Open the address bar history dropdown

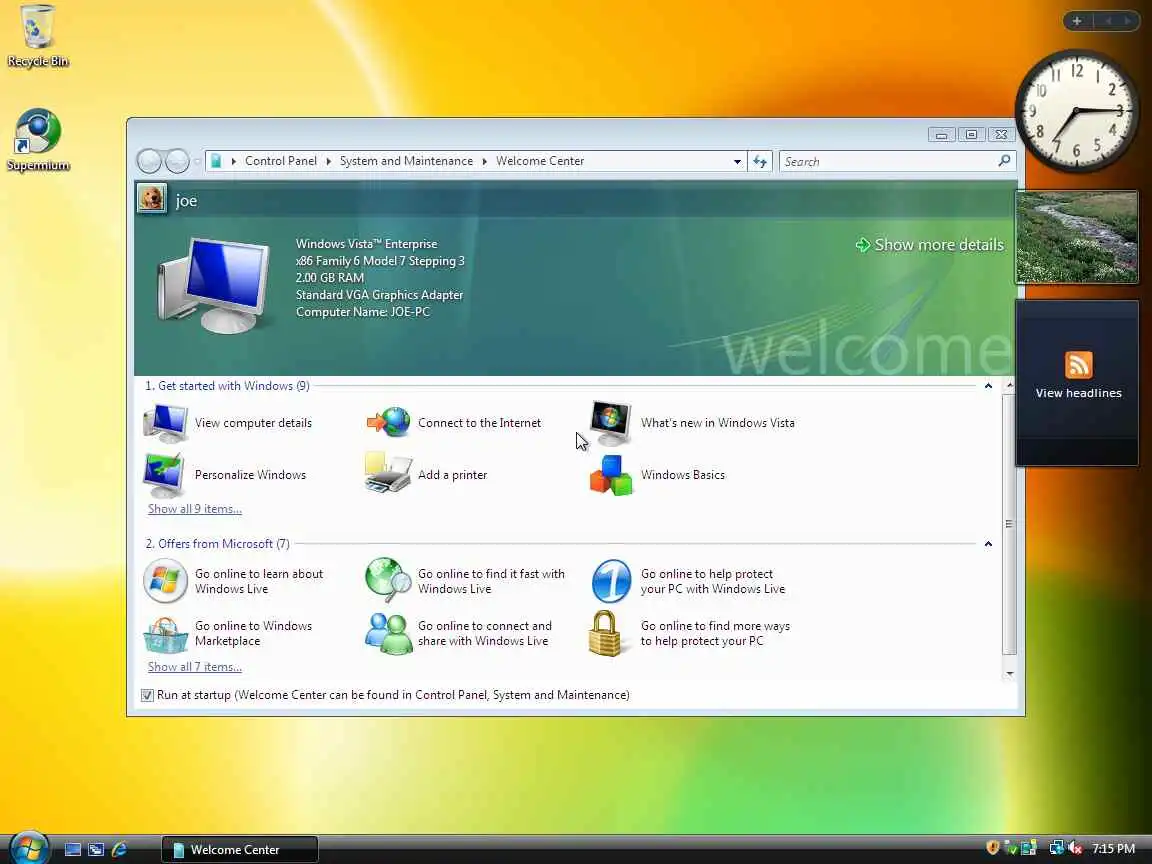pos(737,162)
